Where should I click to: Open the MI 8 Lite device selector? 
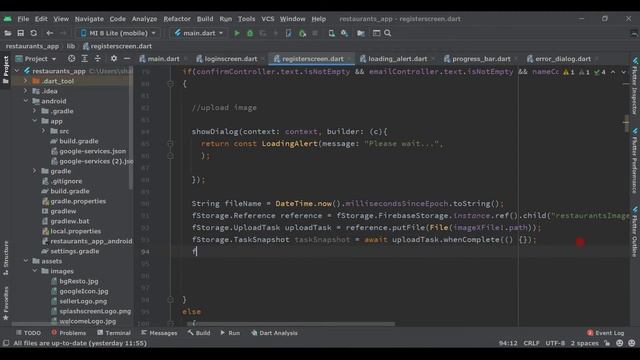(x=118, y=33)
